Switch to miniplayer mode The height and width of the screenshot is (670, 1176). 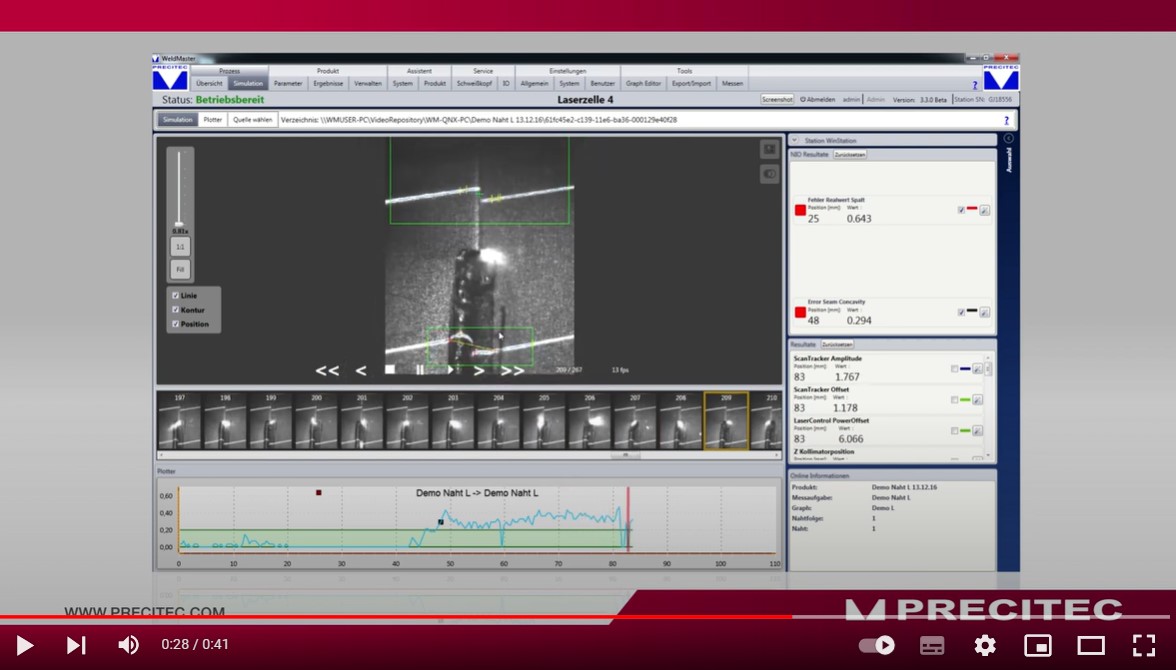pyautogui.click(x=1038, y=645)
